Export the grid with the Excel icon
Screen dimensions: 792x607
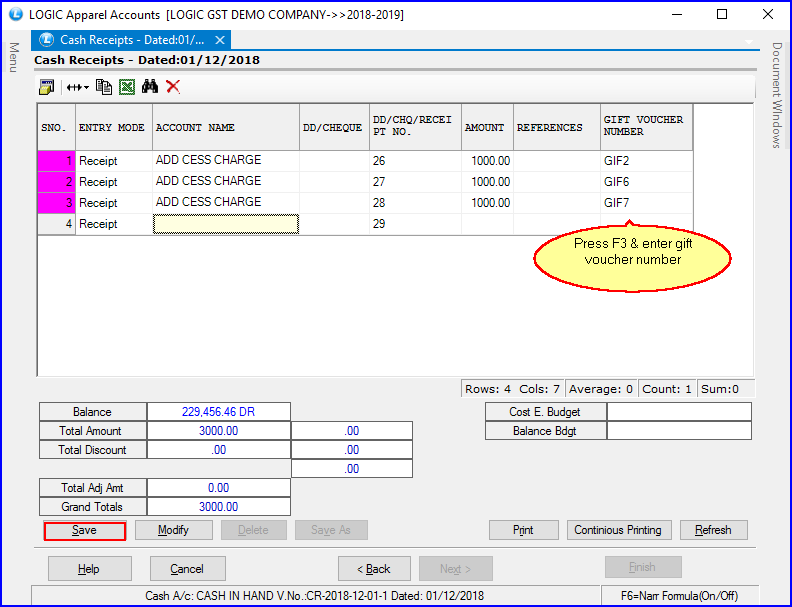coord(127,87)
